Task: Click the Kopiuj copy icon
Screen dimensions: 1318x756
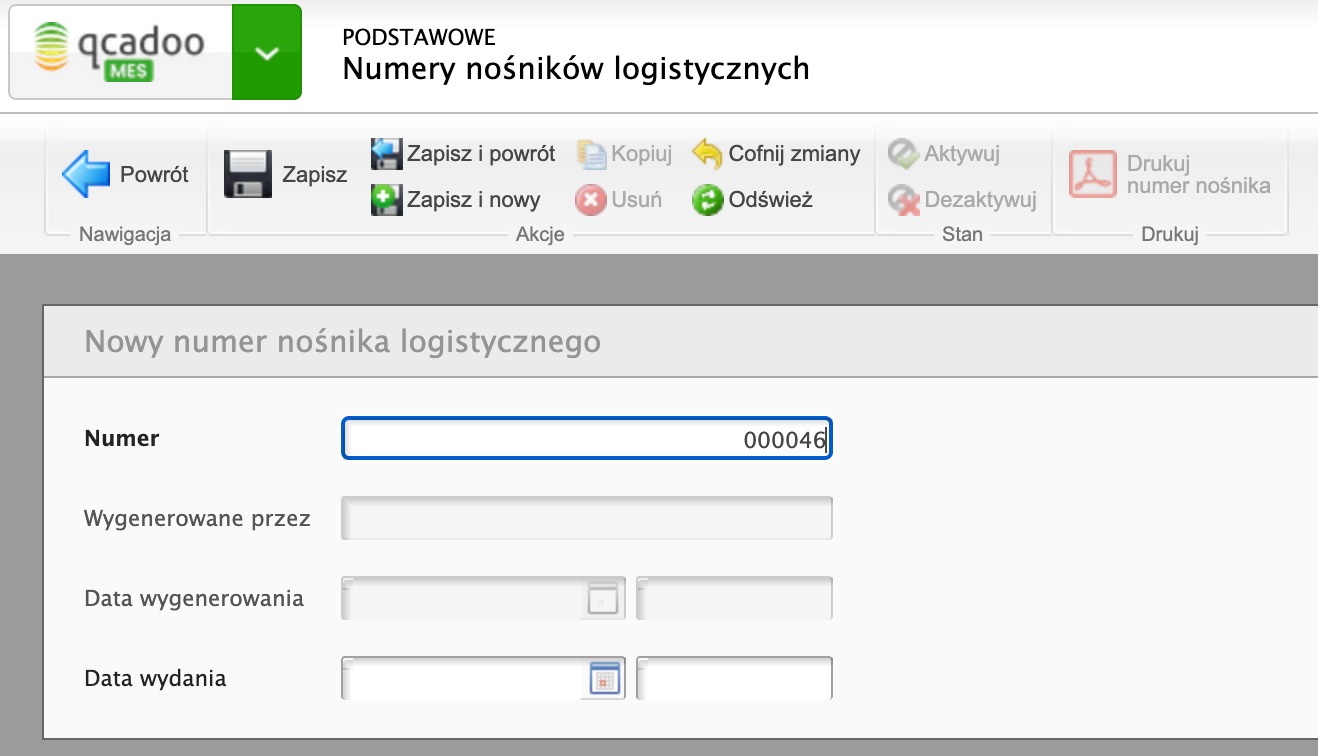Action: (x=592, y=154)
